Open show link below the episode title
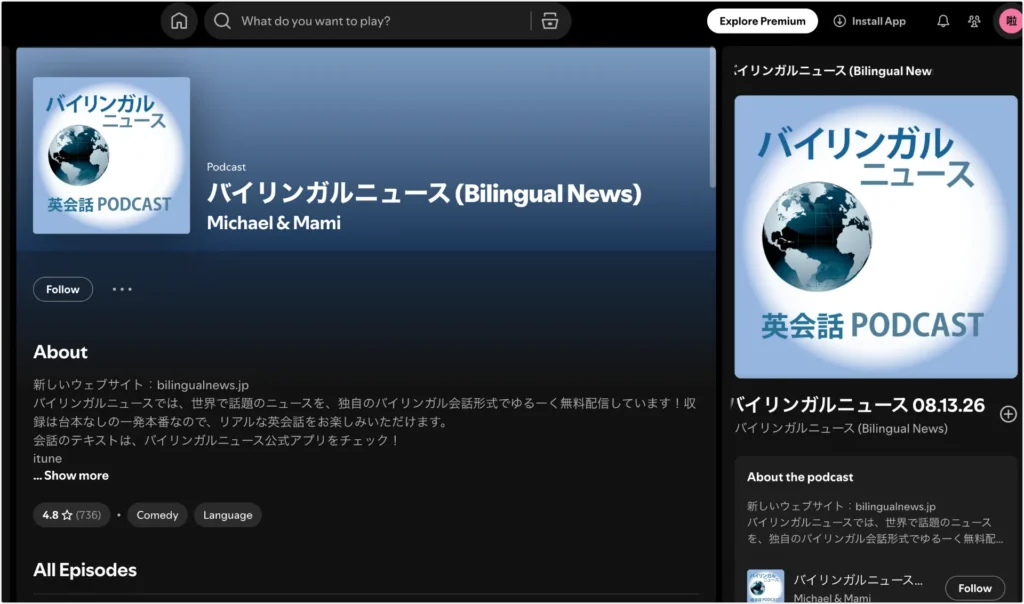Viewport: 1024px width, 604px height. click(841, 428)
